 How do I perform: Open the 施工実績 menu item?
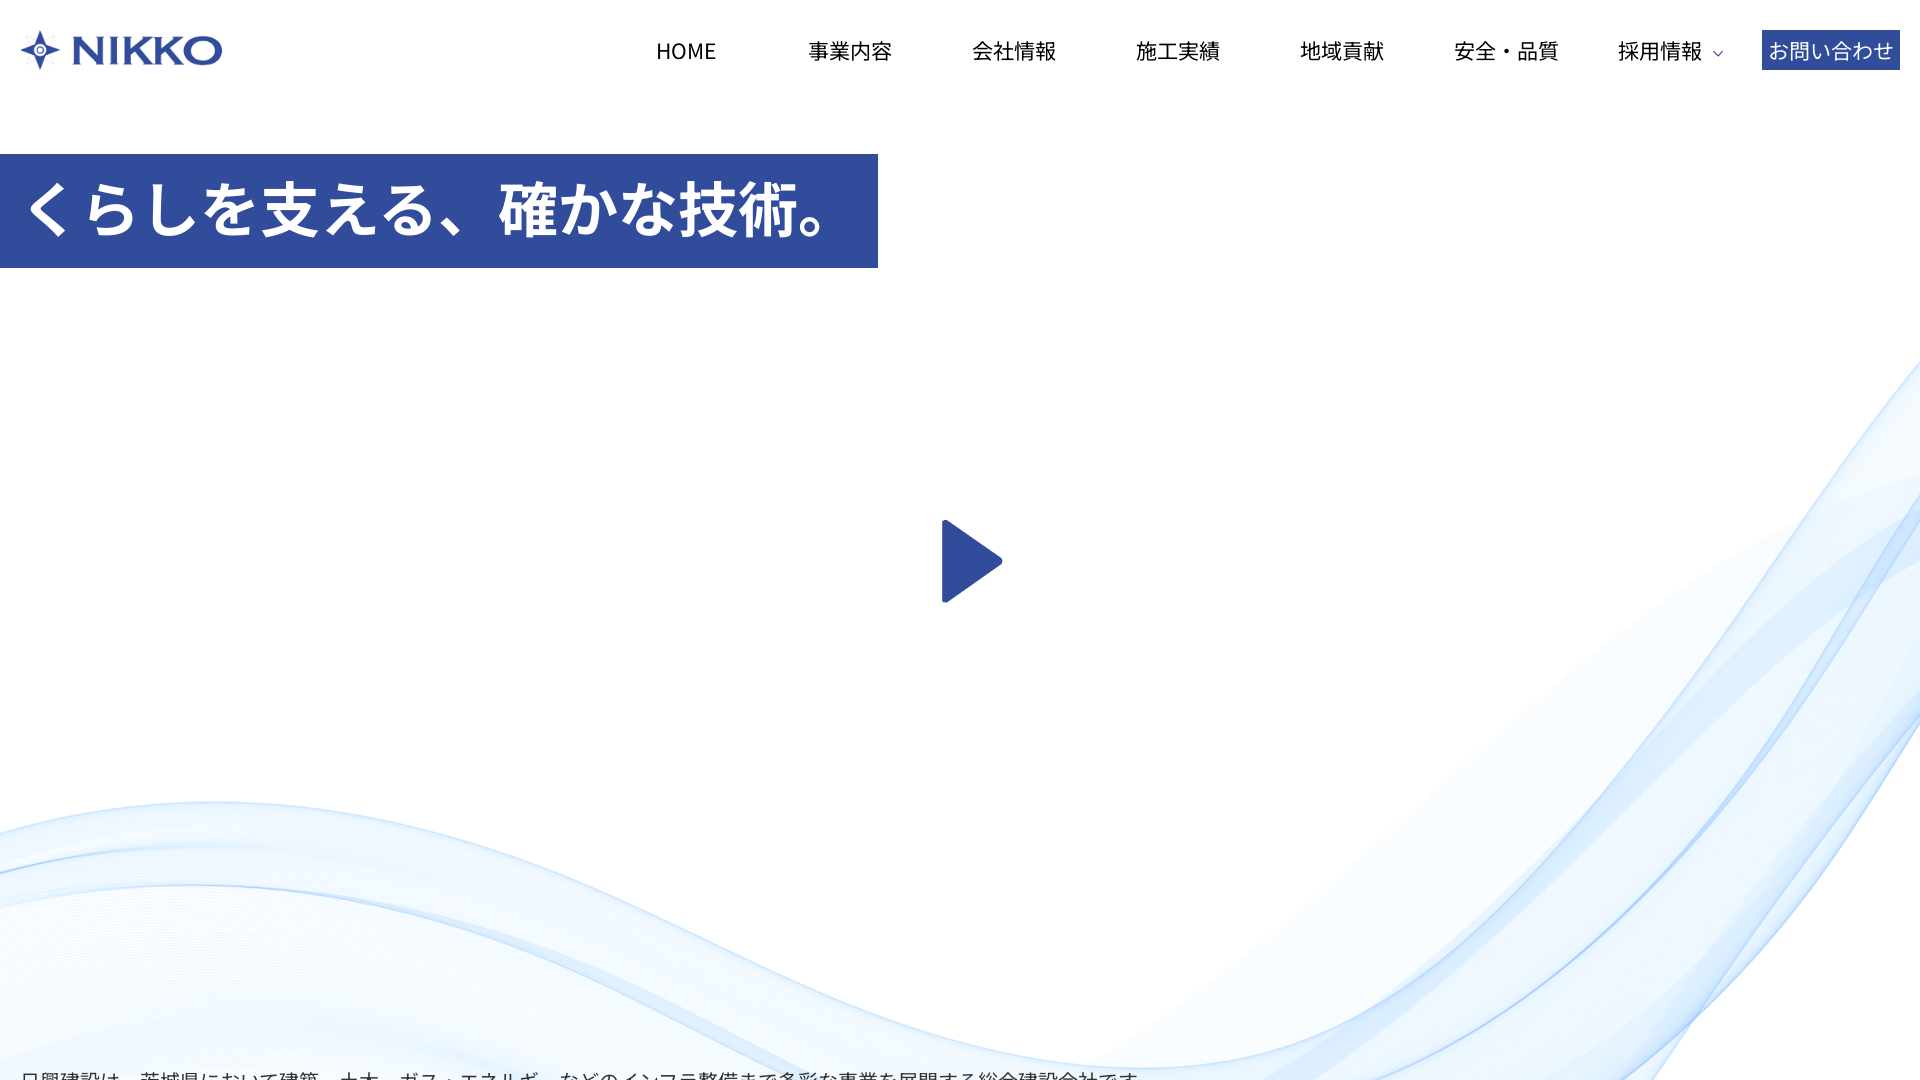click(1178, 51)
